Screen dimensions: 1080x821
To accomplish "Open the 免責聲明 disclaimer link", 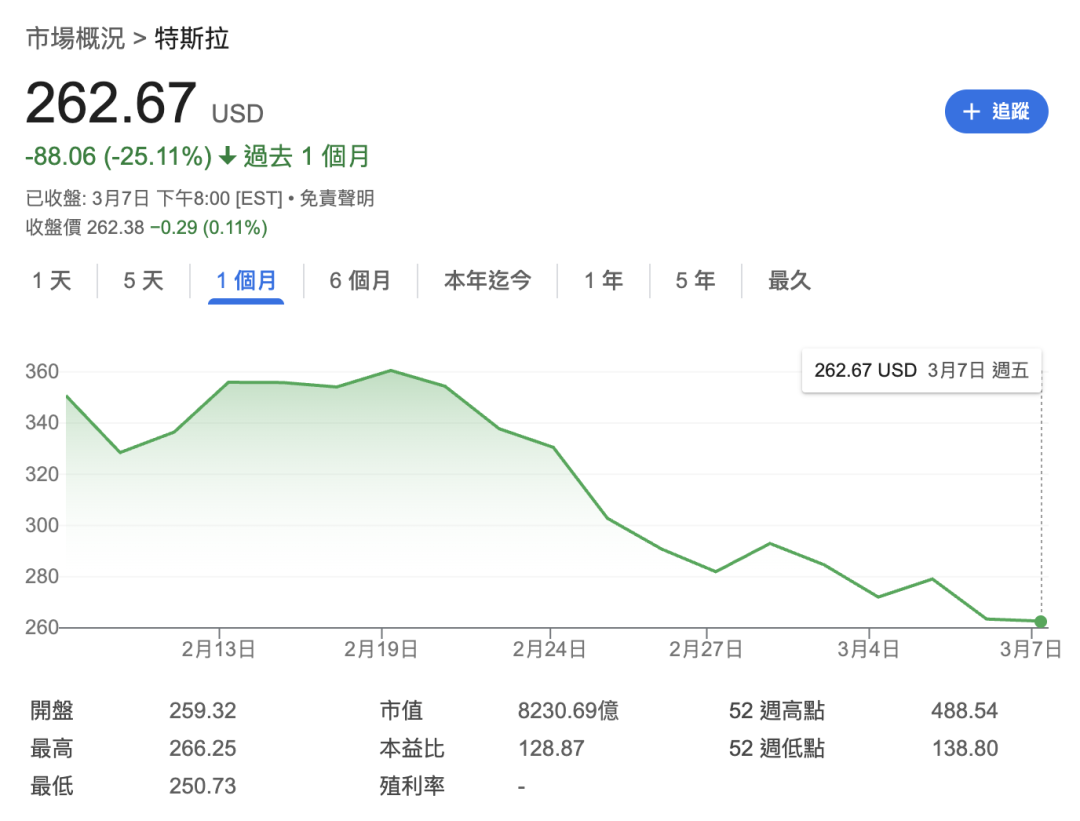I will (337, 198).
